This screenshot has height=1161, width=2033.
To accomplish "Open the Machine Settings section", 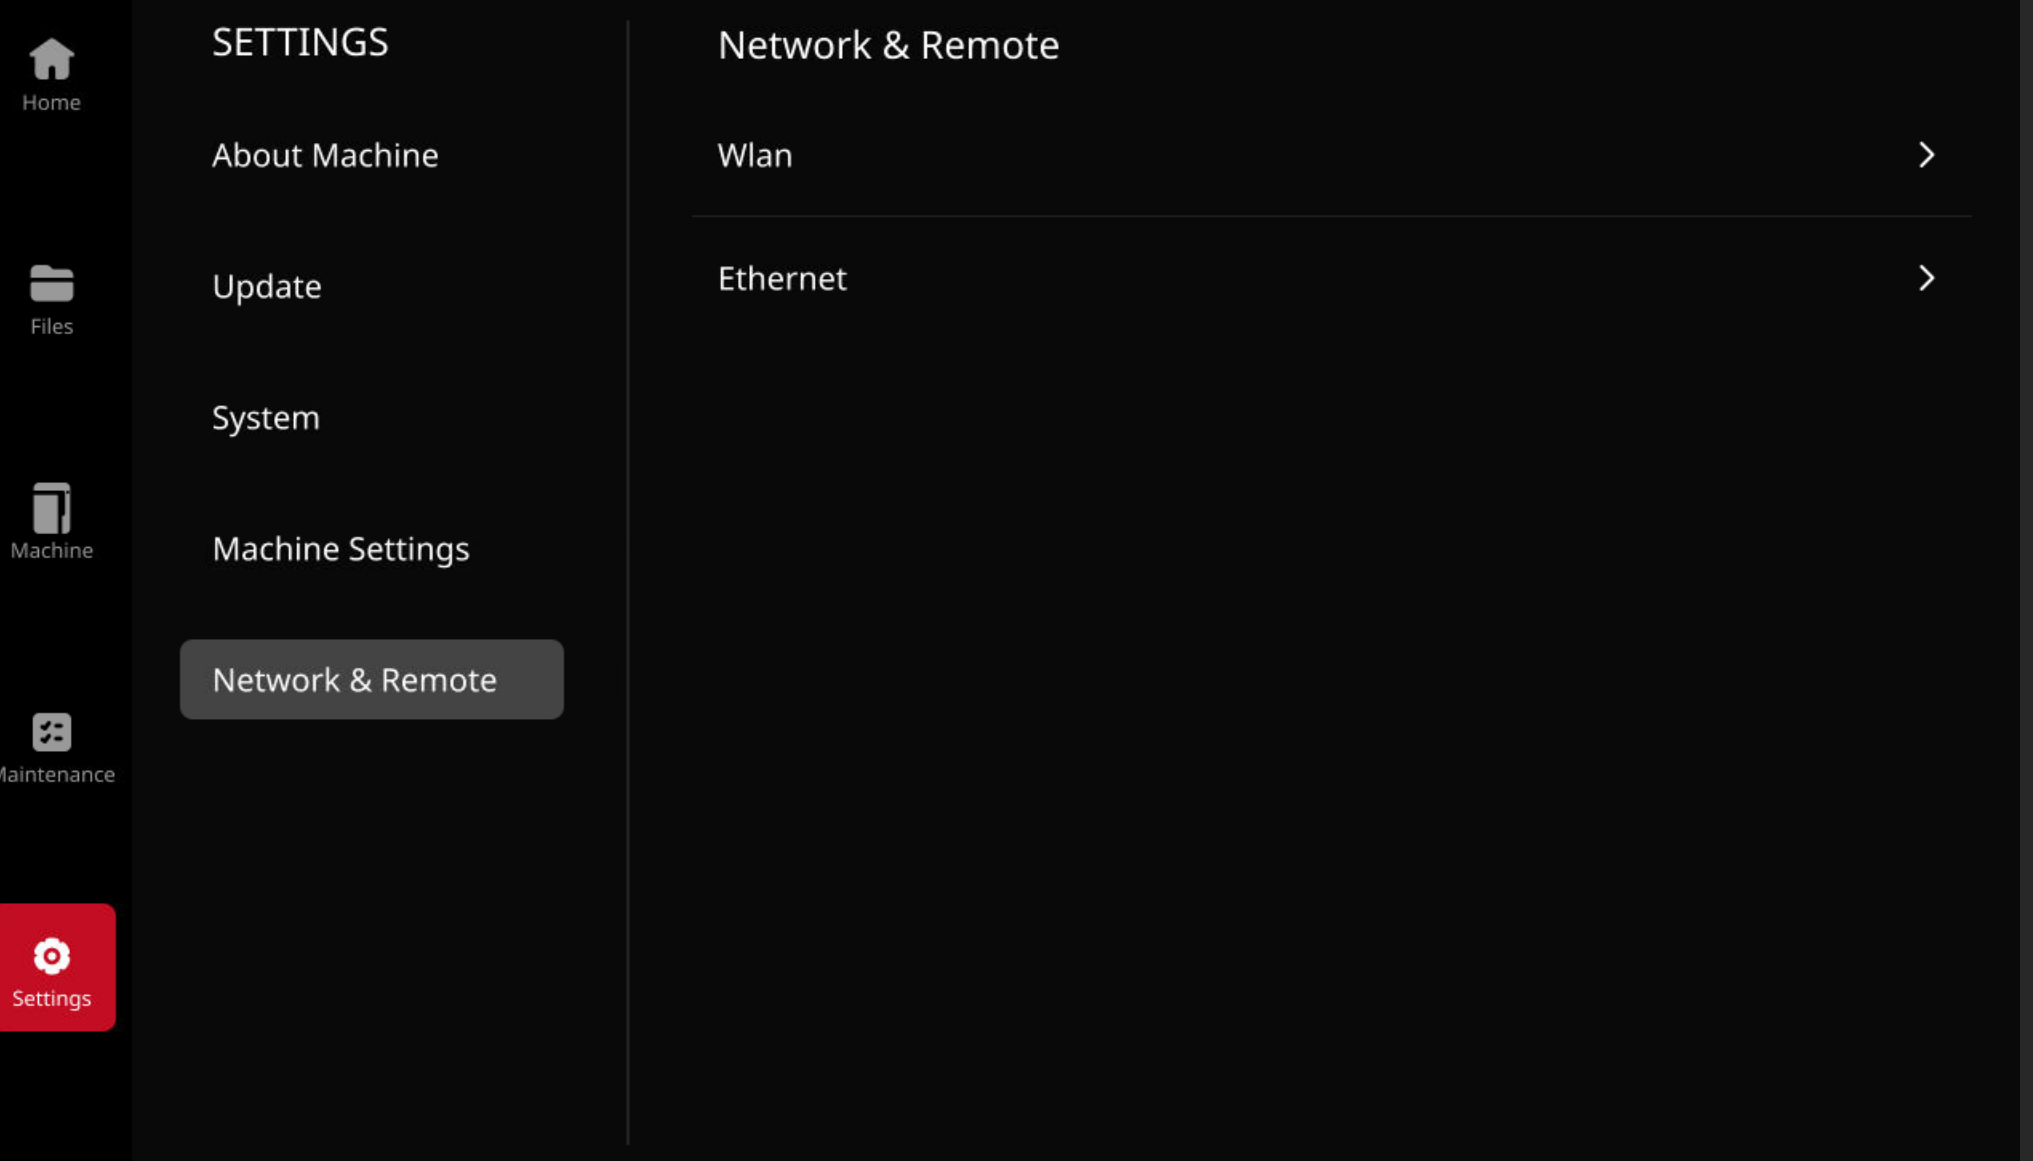I will [340, 549].
